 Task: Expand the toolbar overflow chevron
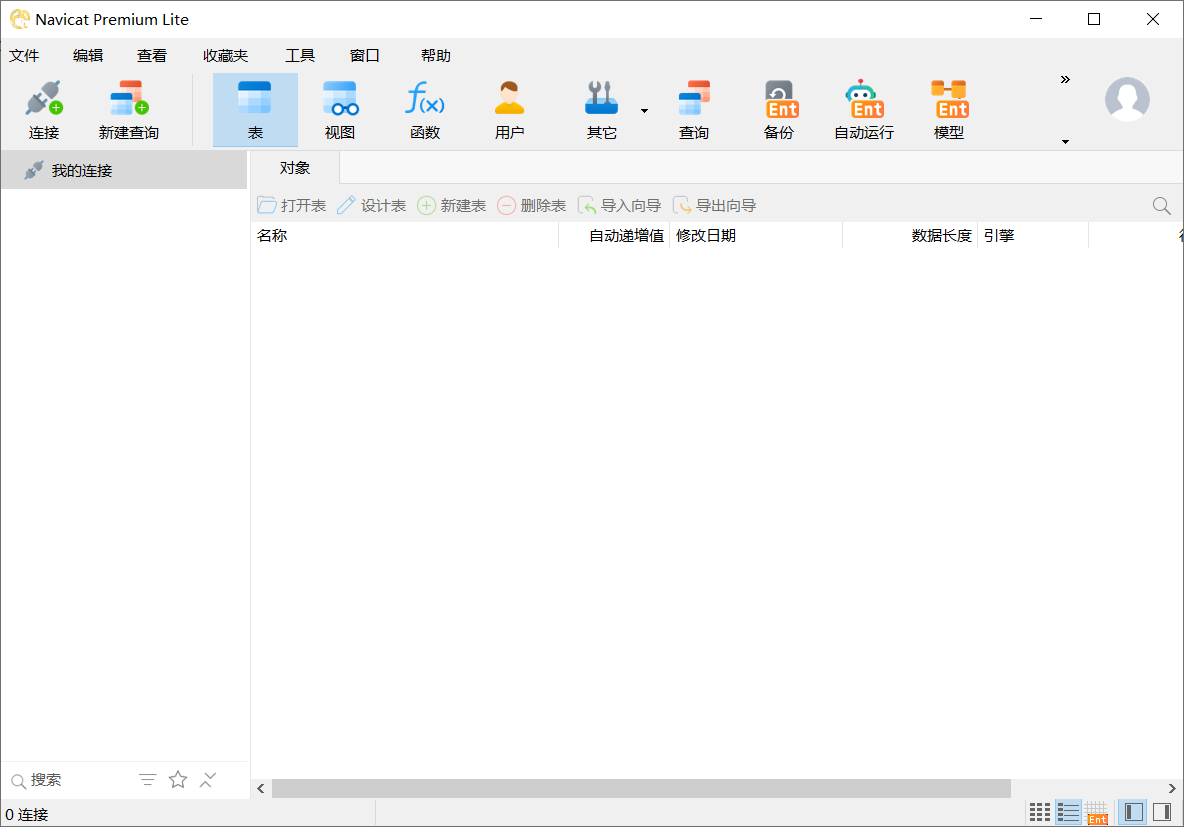coord(1065,80)
